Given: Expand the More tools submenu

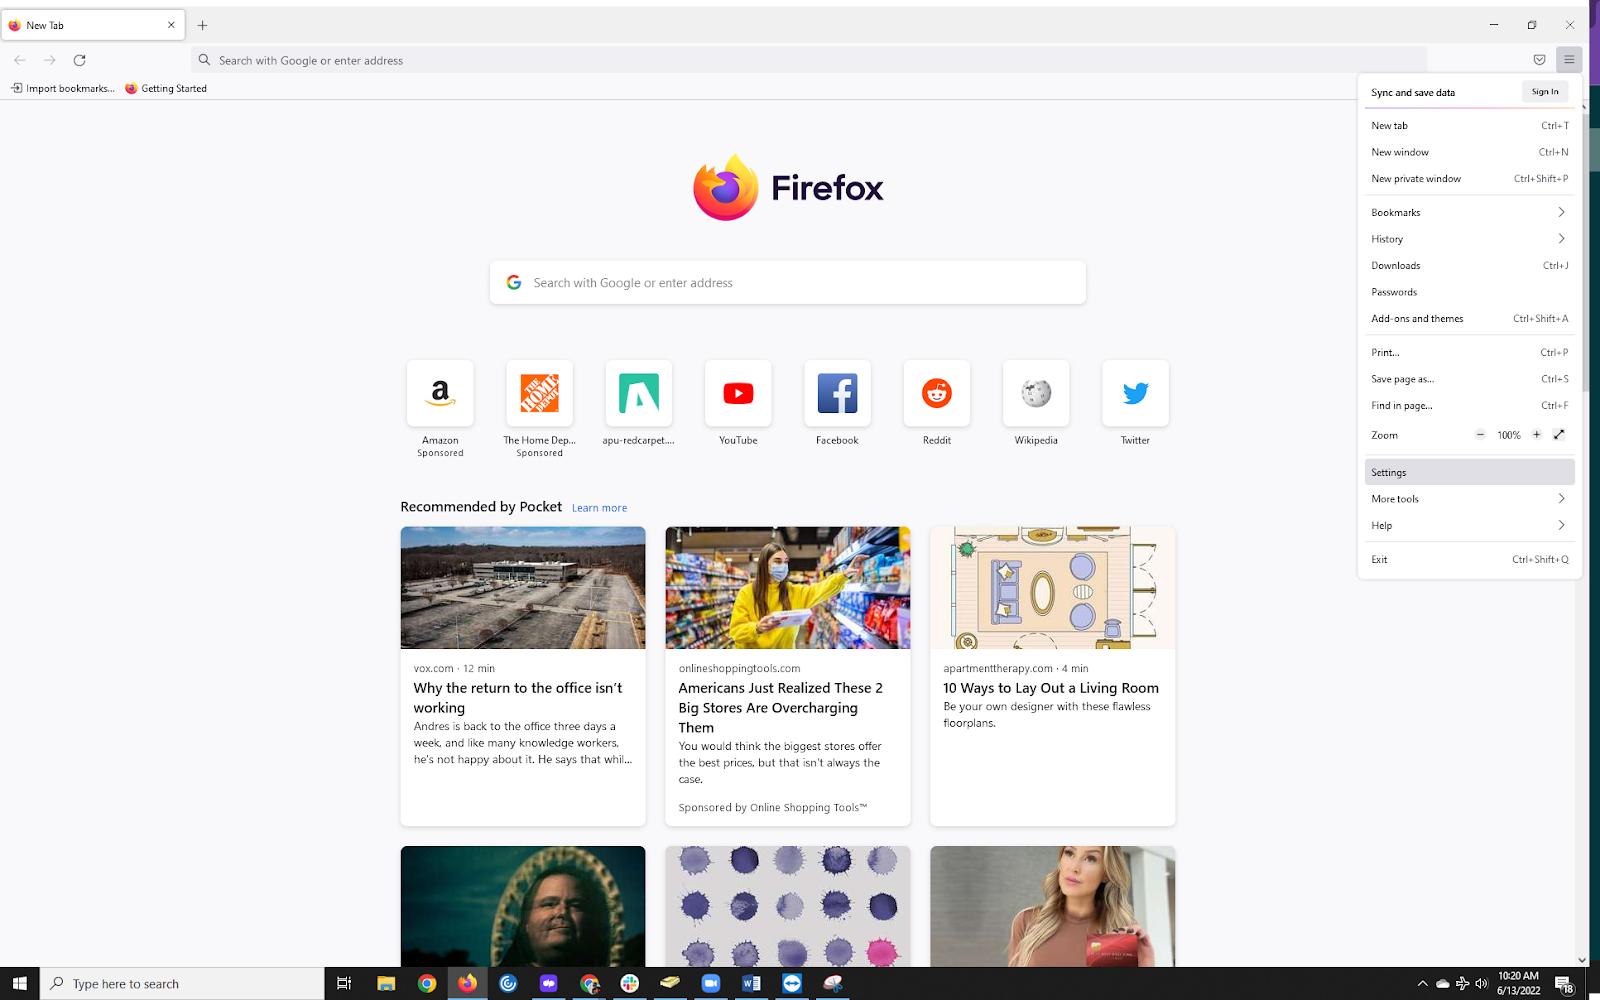Looking at the screenshot, I should pos(1469,499).
